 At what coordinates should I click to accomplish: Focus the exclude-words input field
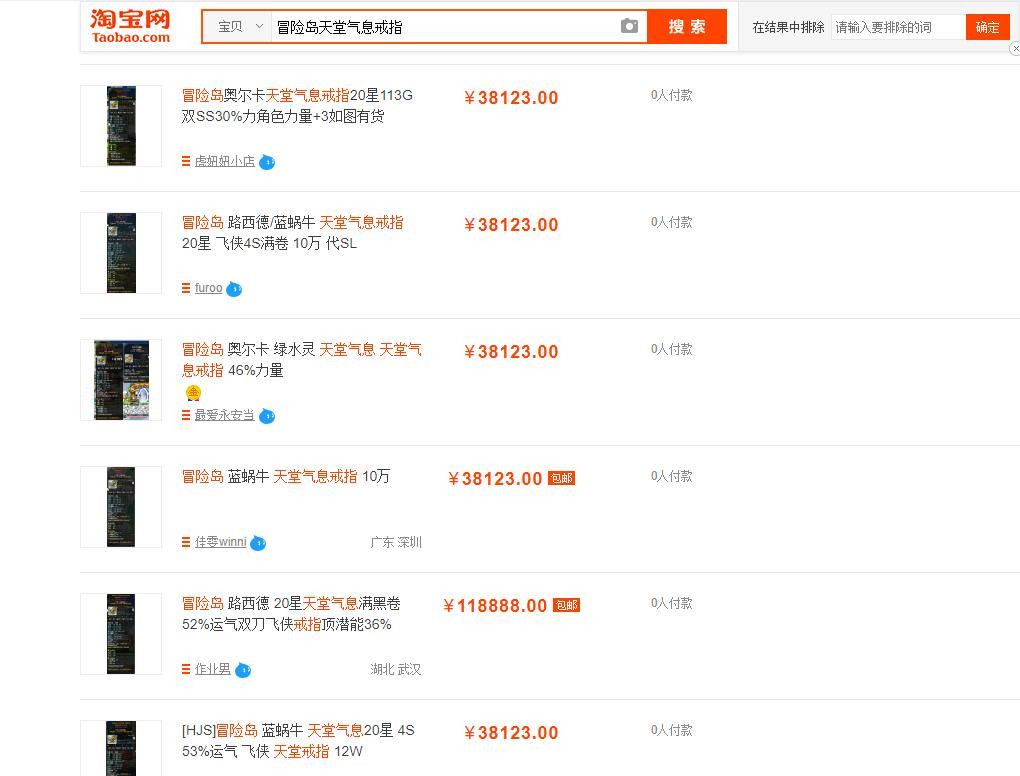tap(897, 27)
